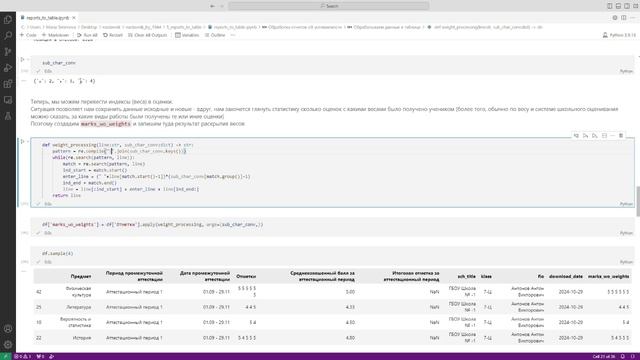Image resolution: width=640 pixels, height=360 pixels.
Task: Click the История table cell
Action: 83,338
